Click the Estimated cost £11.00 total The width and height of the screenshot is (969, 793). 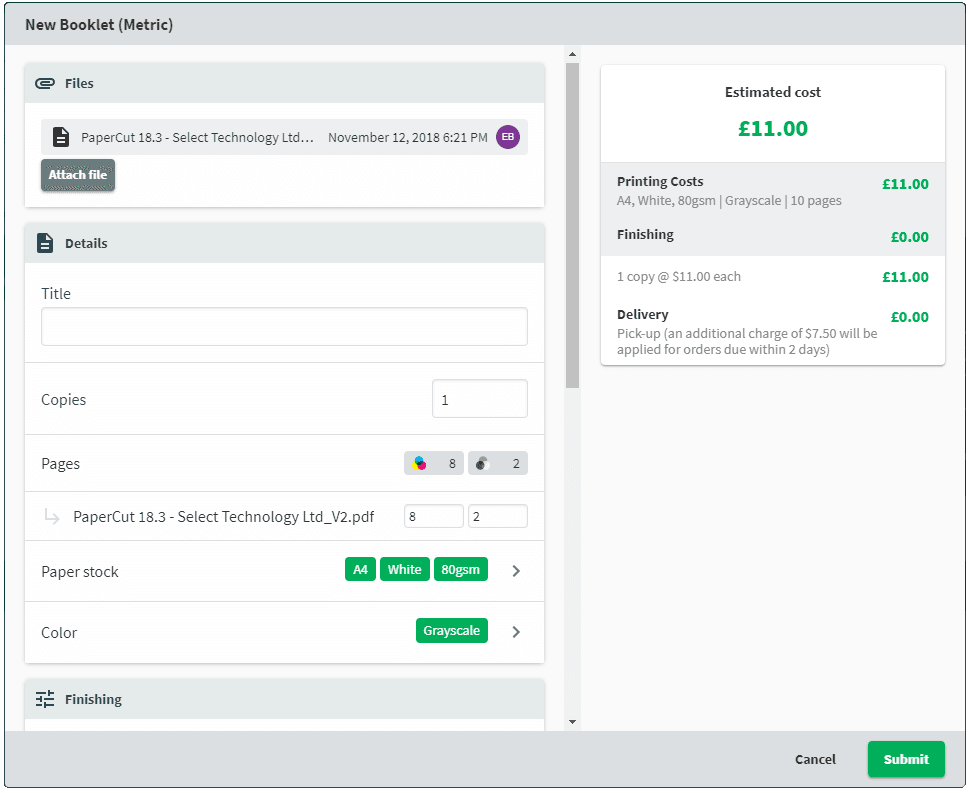click(773, 129)
